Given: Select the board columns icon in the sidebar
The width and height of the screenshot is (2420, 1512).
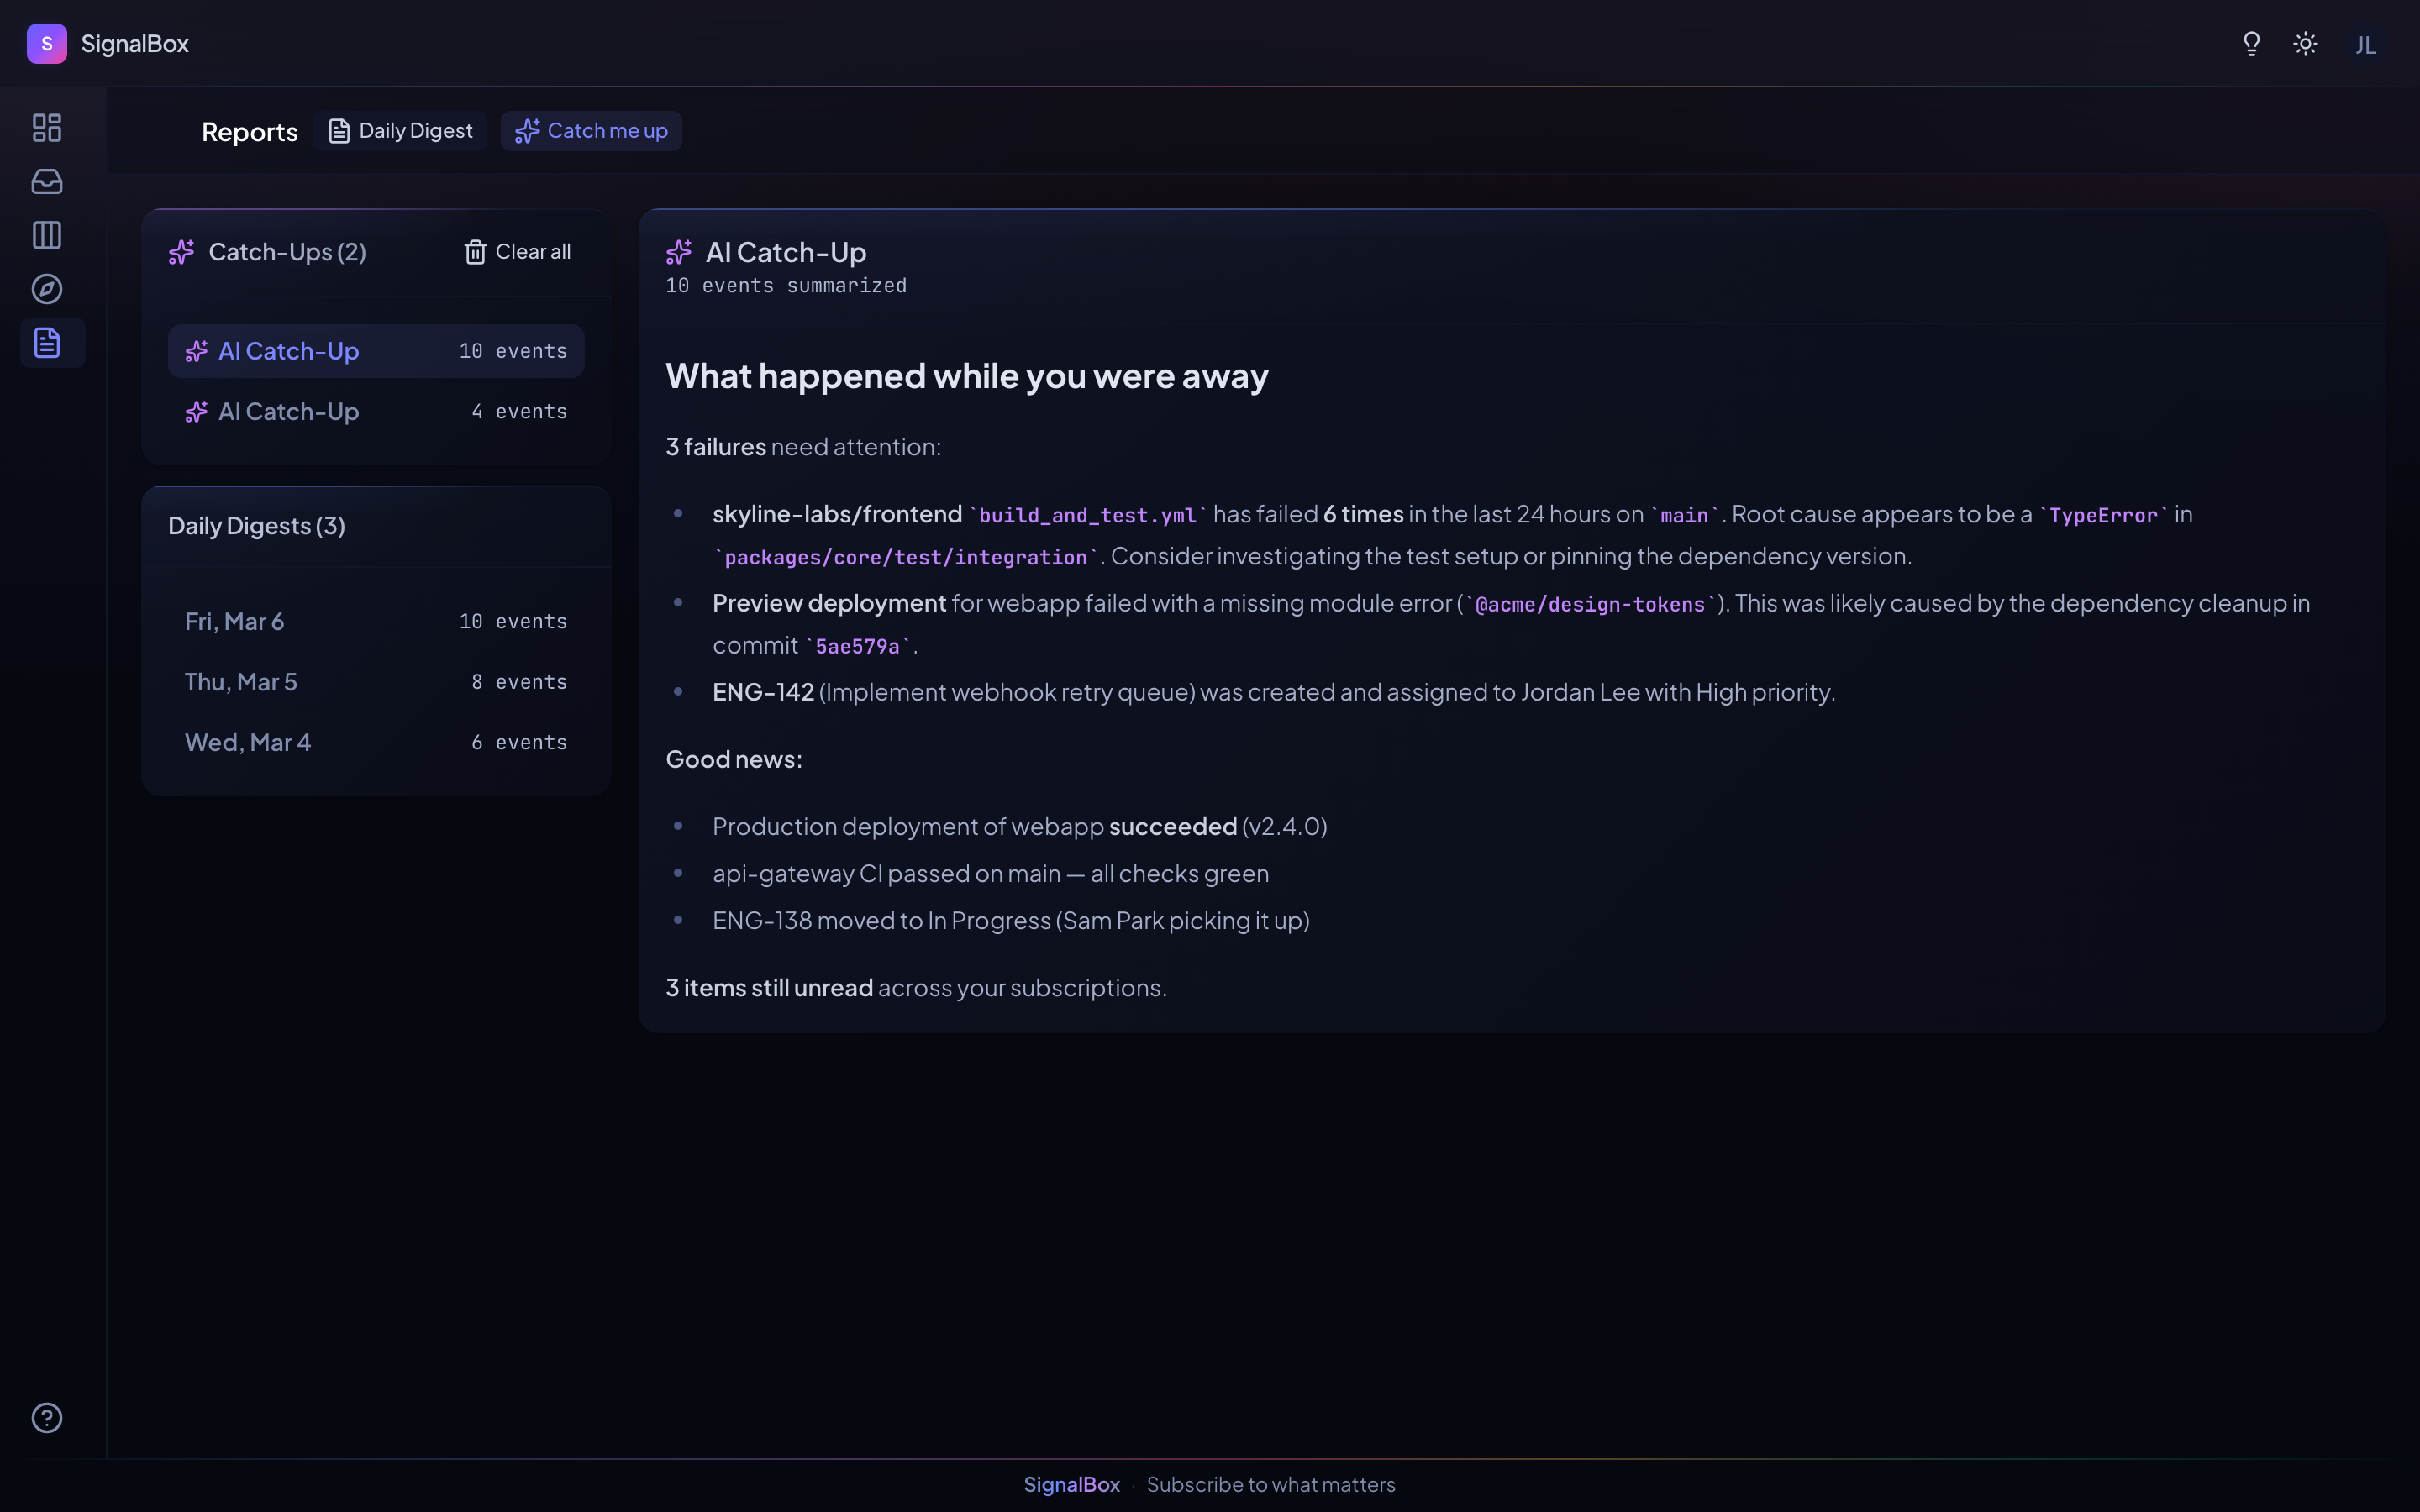Looking at the screenshot, I should point(46,235).
